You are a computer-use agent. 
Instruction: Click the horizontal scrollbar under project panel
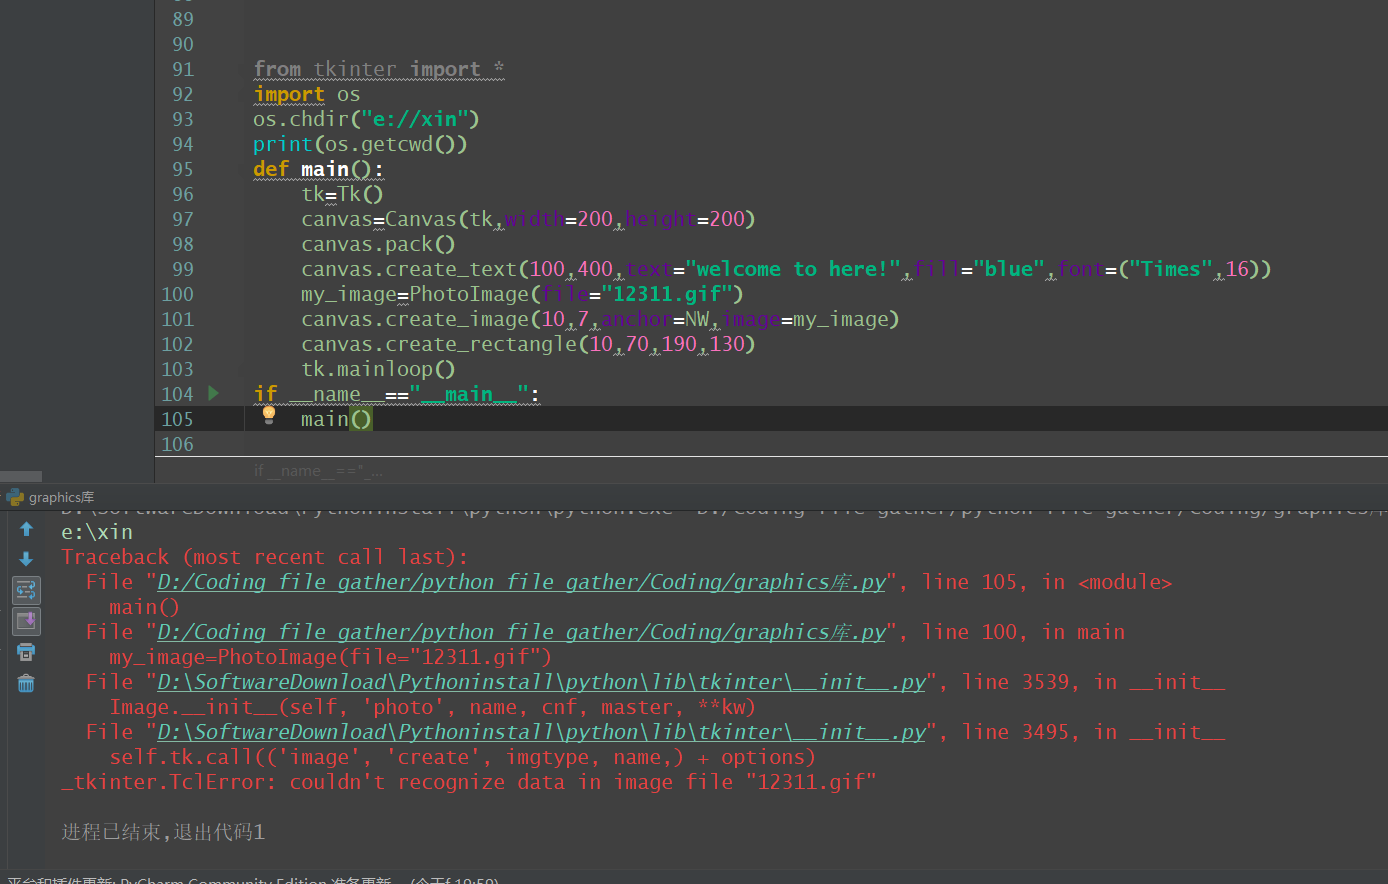point(21,477)
